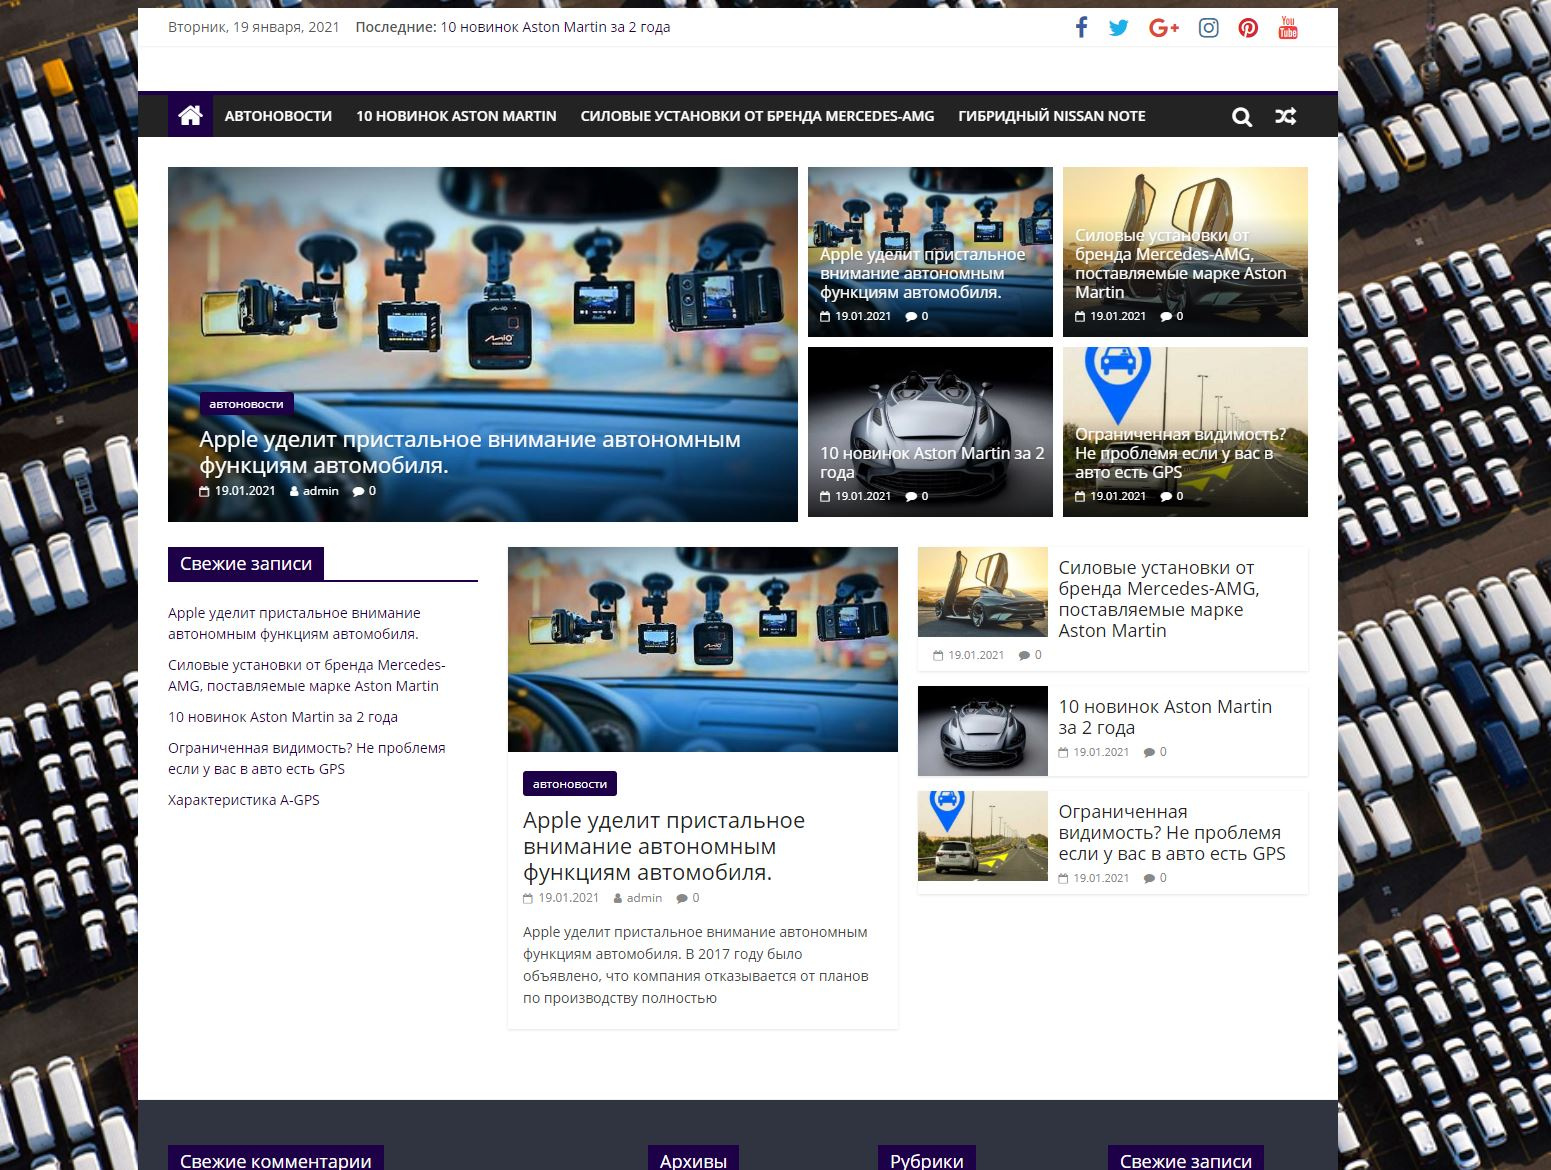Click comment bubble icon on featured slide
The width and height of the screenshot is (1551, 1170).
click(358, 491)
